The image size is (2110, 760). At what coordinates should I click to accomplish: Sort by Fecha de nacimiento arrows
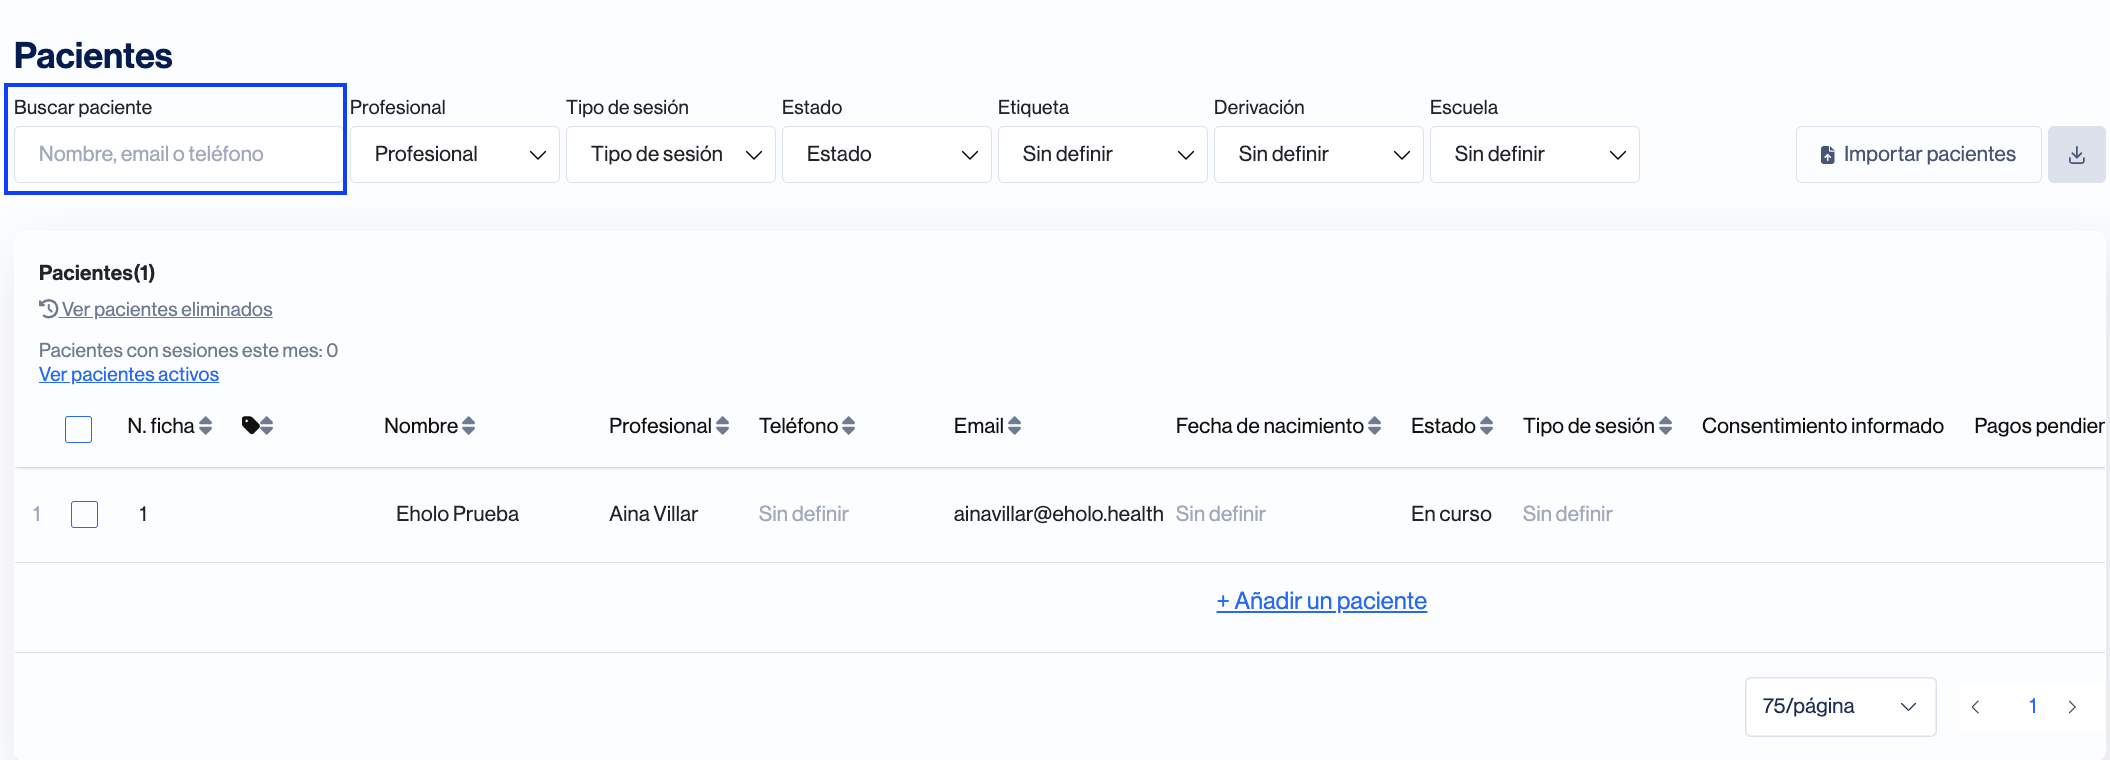(1374, 426)
